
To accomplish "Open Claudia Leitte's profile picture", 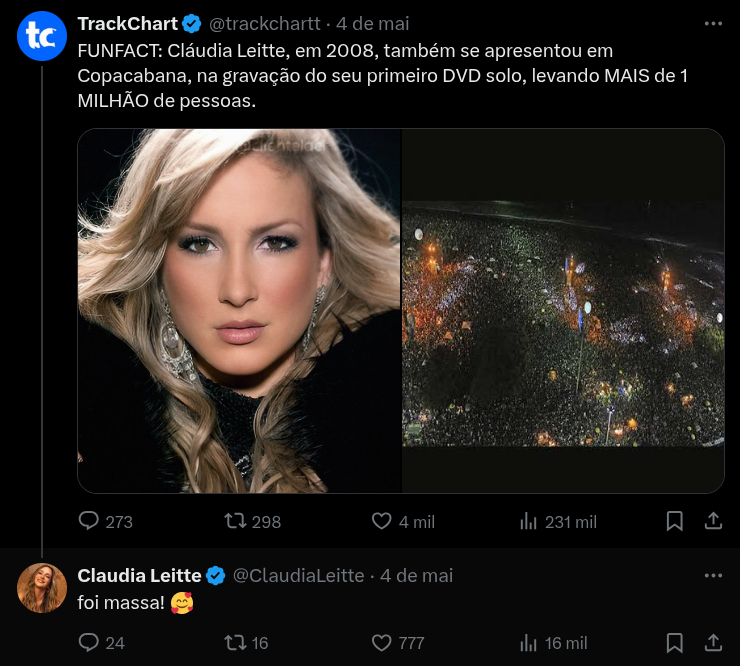I will coord(42,588).
